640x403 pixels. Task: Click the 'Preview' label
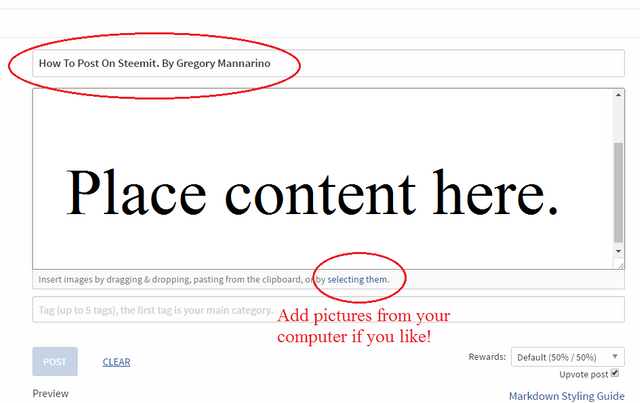click(x=51, y=394)
